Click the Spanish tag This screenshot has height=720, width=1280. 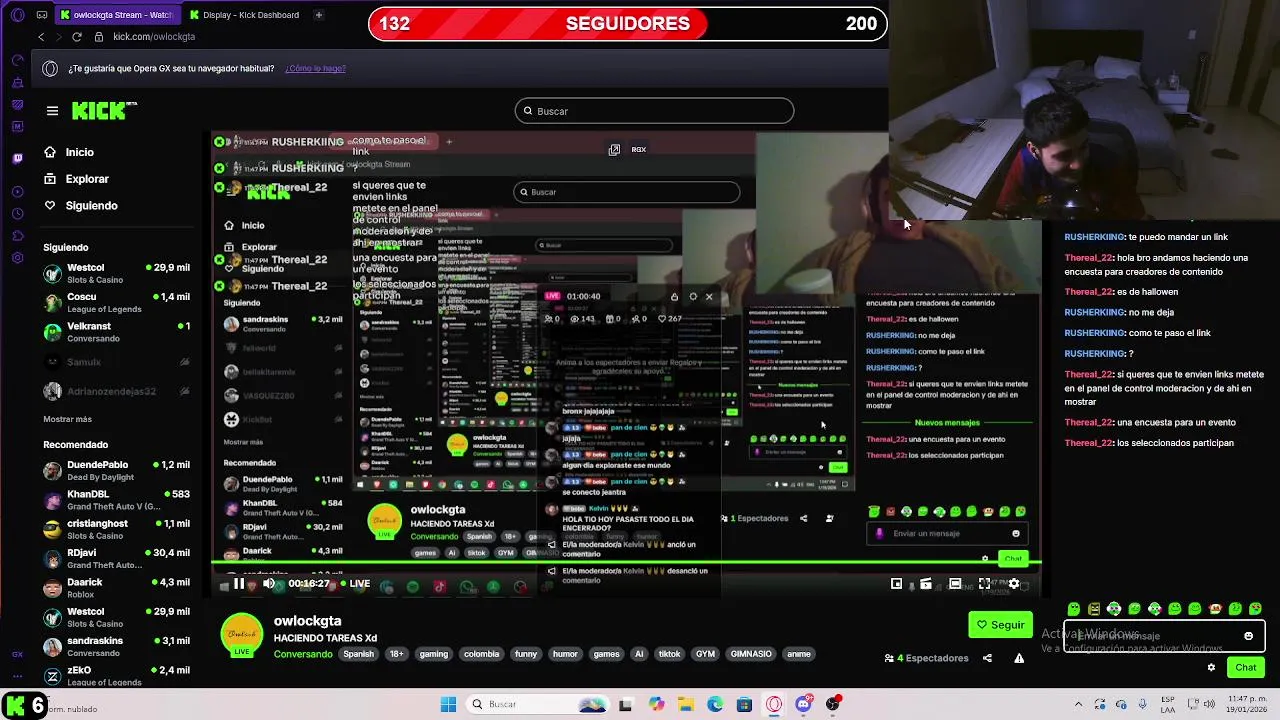pyautogui.click(x=358, y=654)
